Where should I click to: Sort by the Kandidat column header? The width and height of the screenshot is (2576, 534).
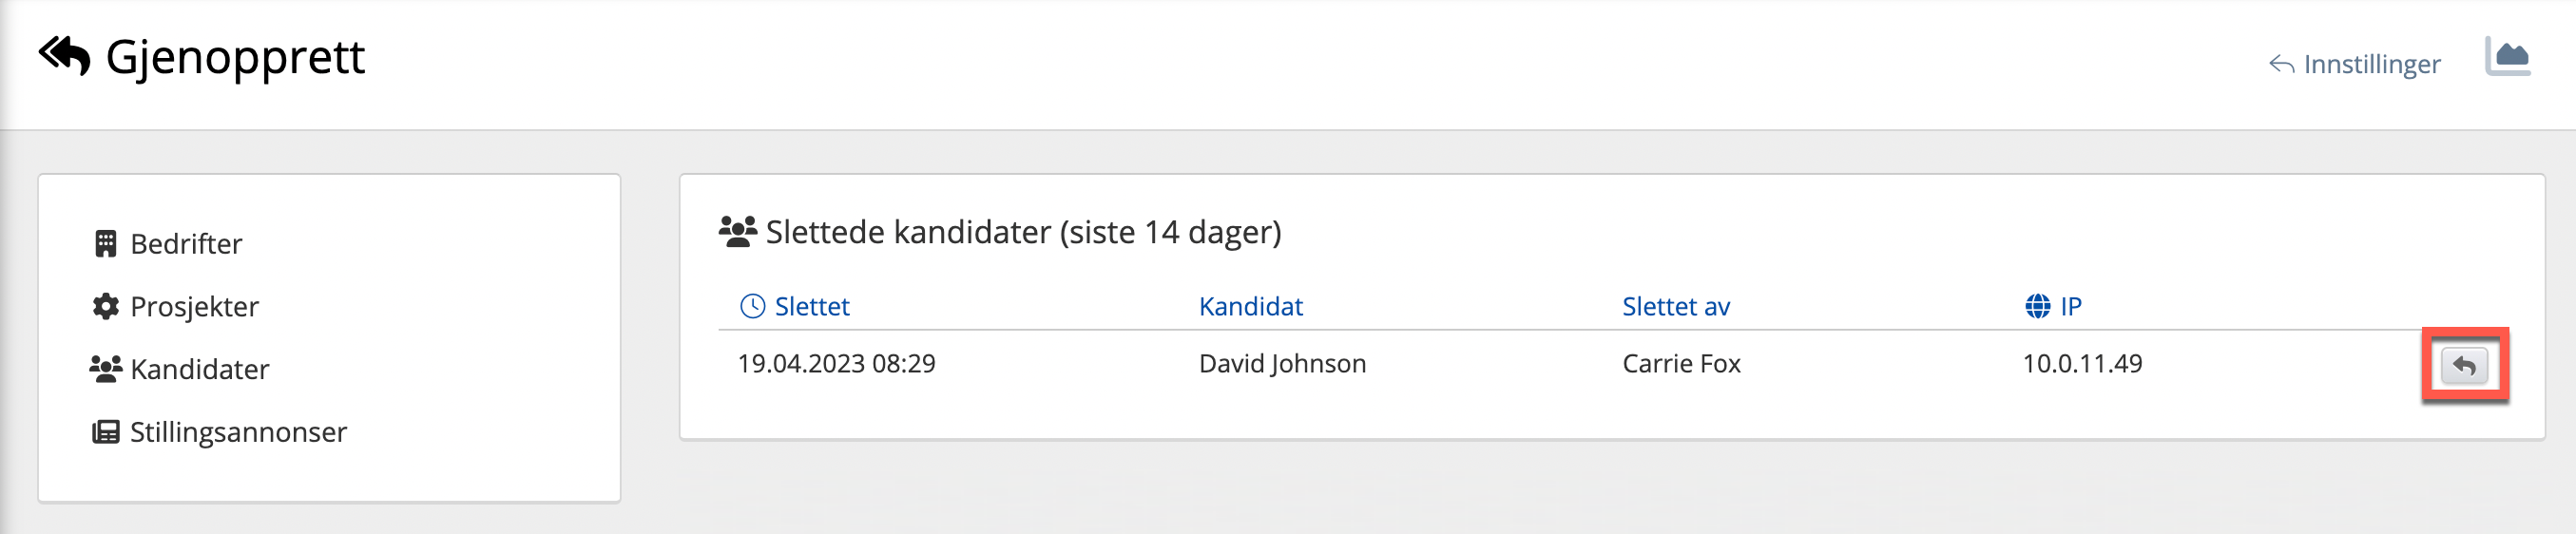1250,306
